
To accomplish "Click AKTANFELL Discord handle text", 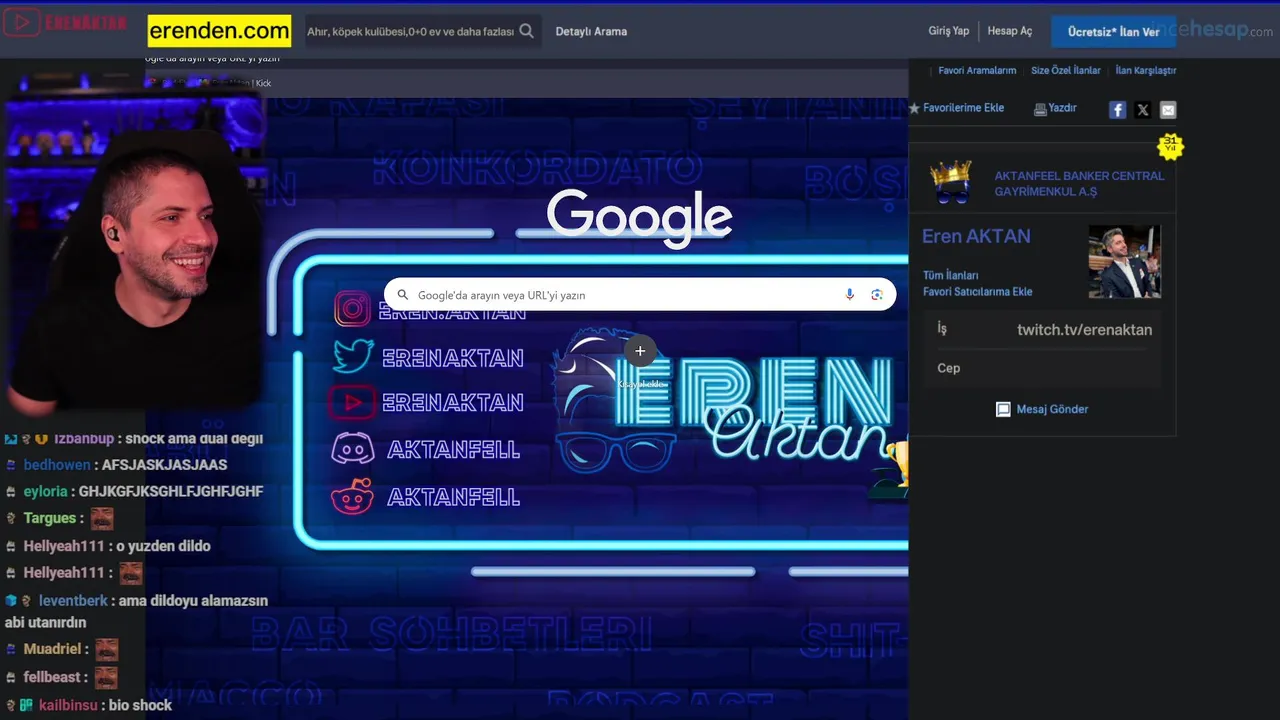I will coord(453,450).
